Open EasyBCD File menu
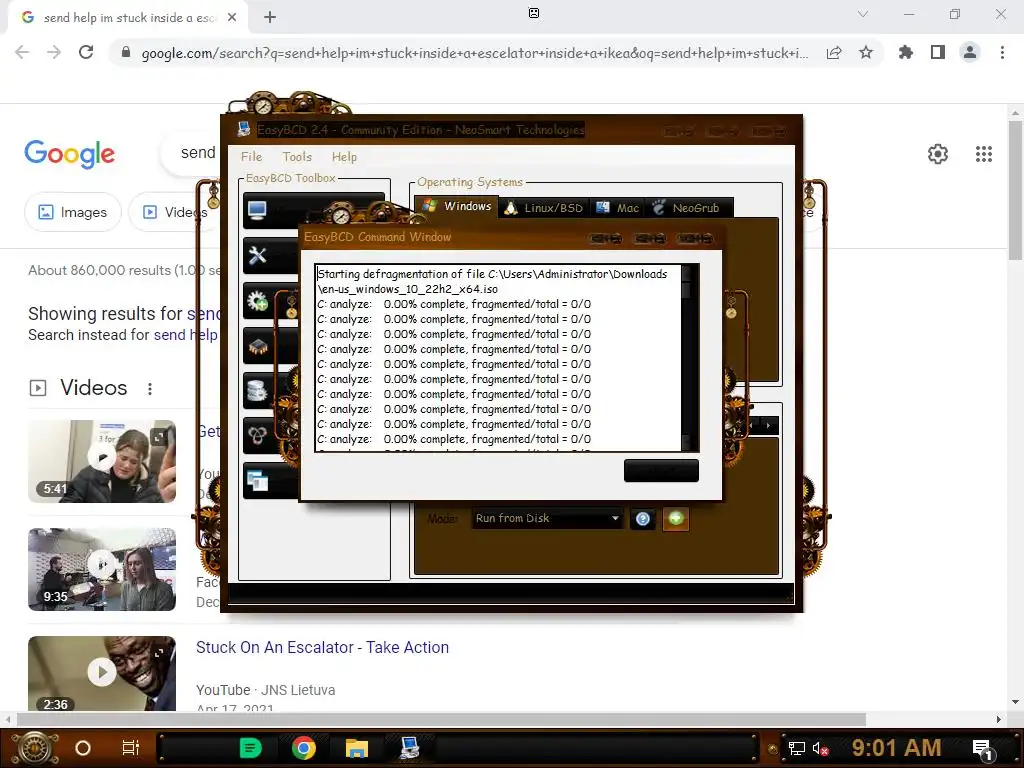The height and width of the screenshot is (768, 1024). (x=251, y=157)
